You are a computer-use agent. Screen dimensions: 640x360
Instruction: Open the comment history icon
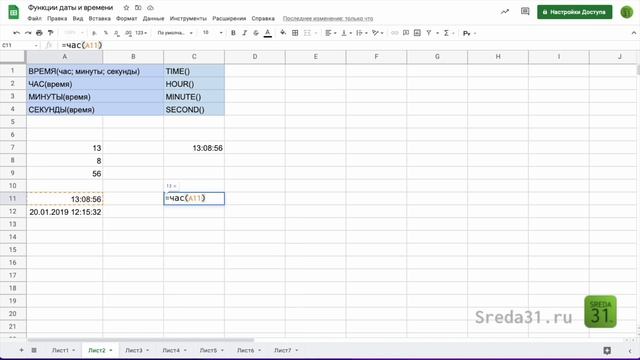point(525,11)
